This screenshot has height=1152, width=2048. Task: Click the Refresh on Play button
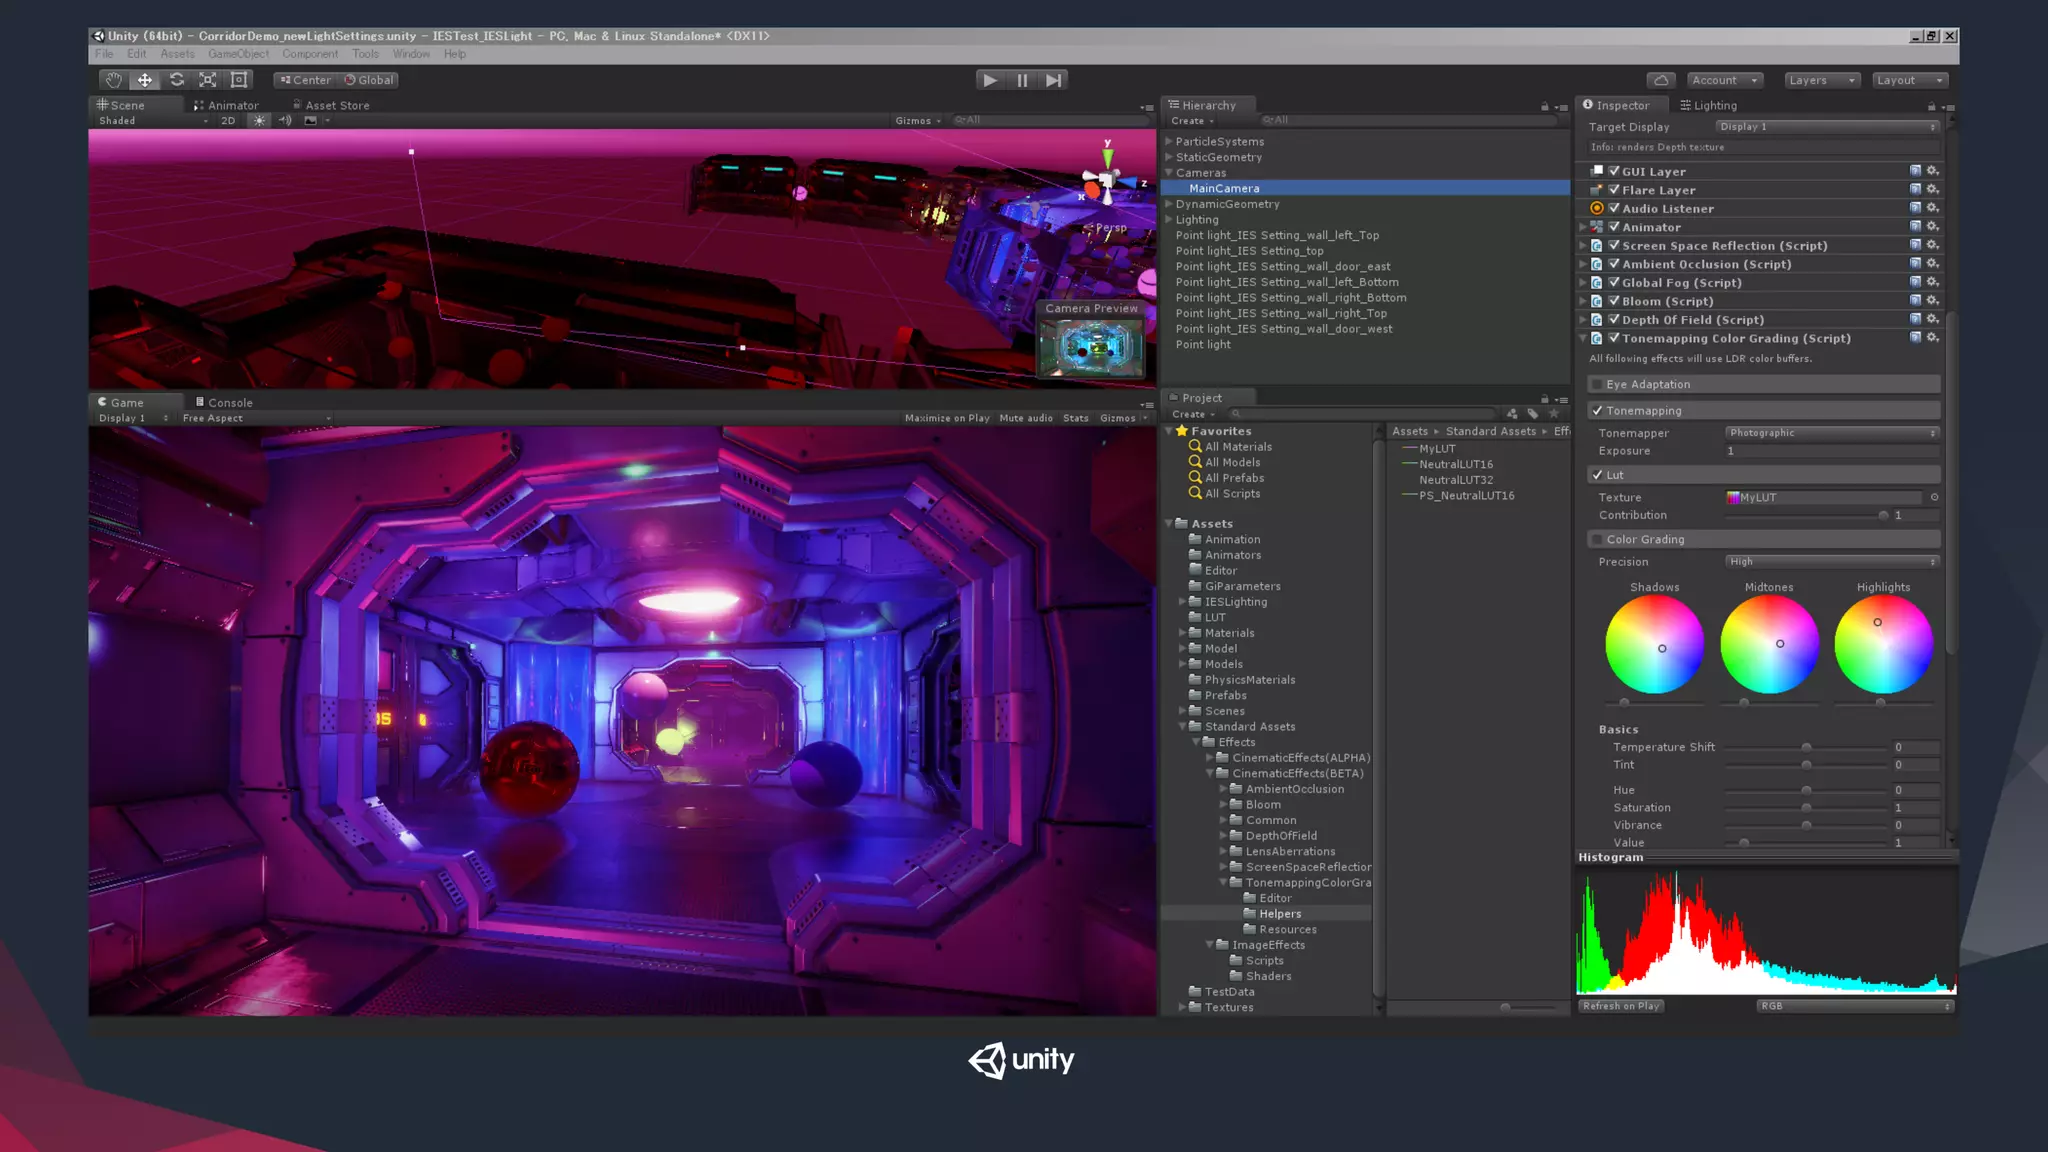click(1621, 1006)
